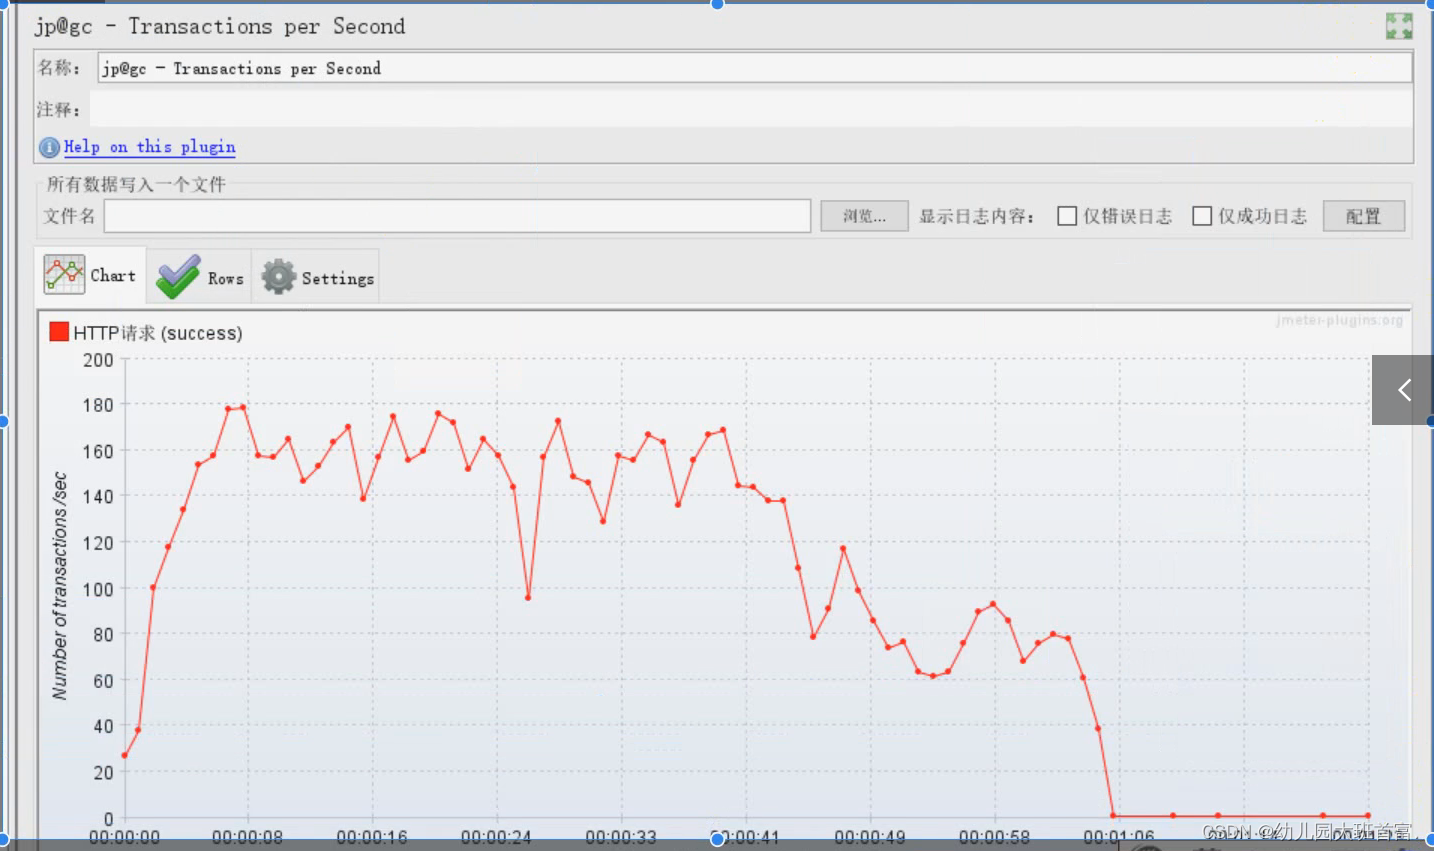Click the 00:00:33 time axis label
Viewport: 1434px width, 851px height.
[x=621, y=837]
